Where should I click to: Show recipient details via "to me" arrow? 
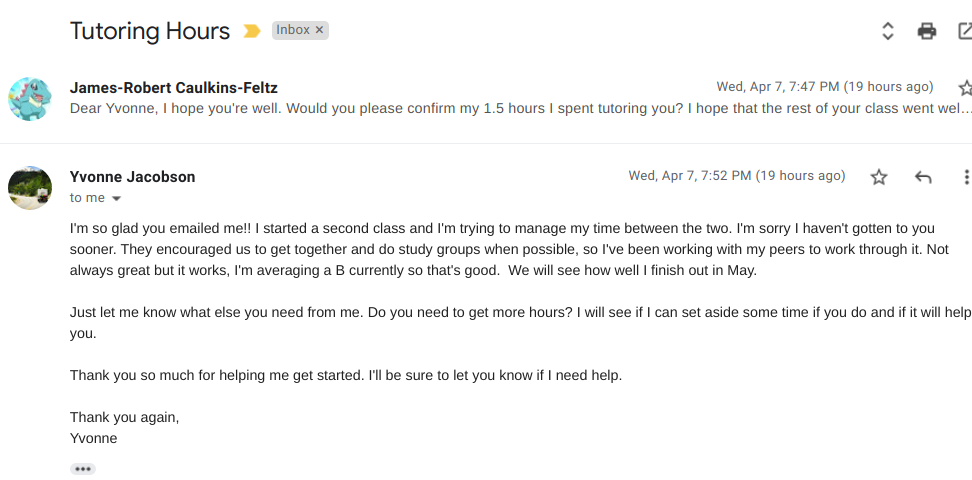[x=116, y=199]
